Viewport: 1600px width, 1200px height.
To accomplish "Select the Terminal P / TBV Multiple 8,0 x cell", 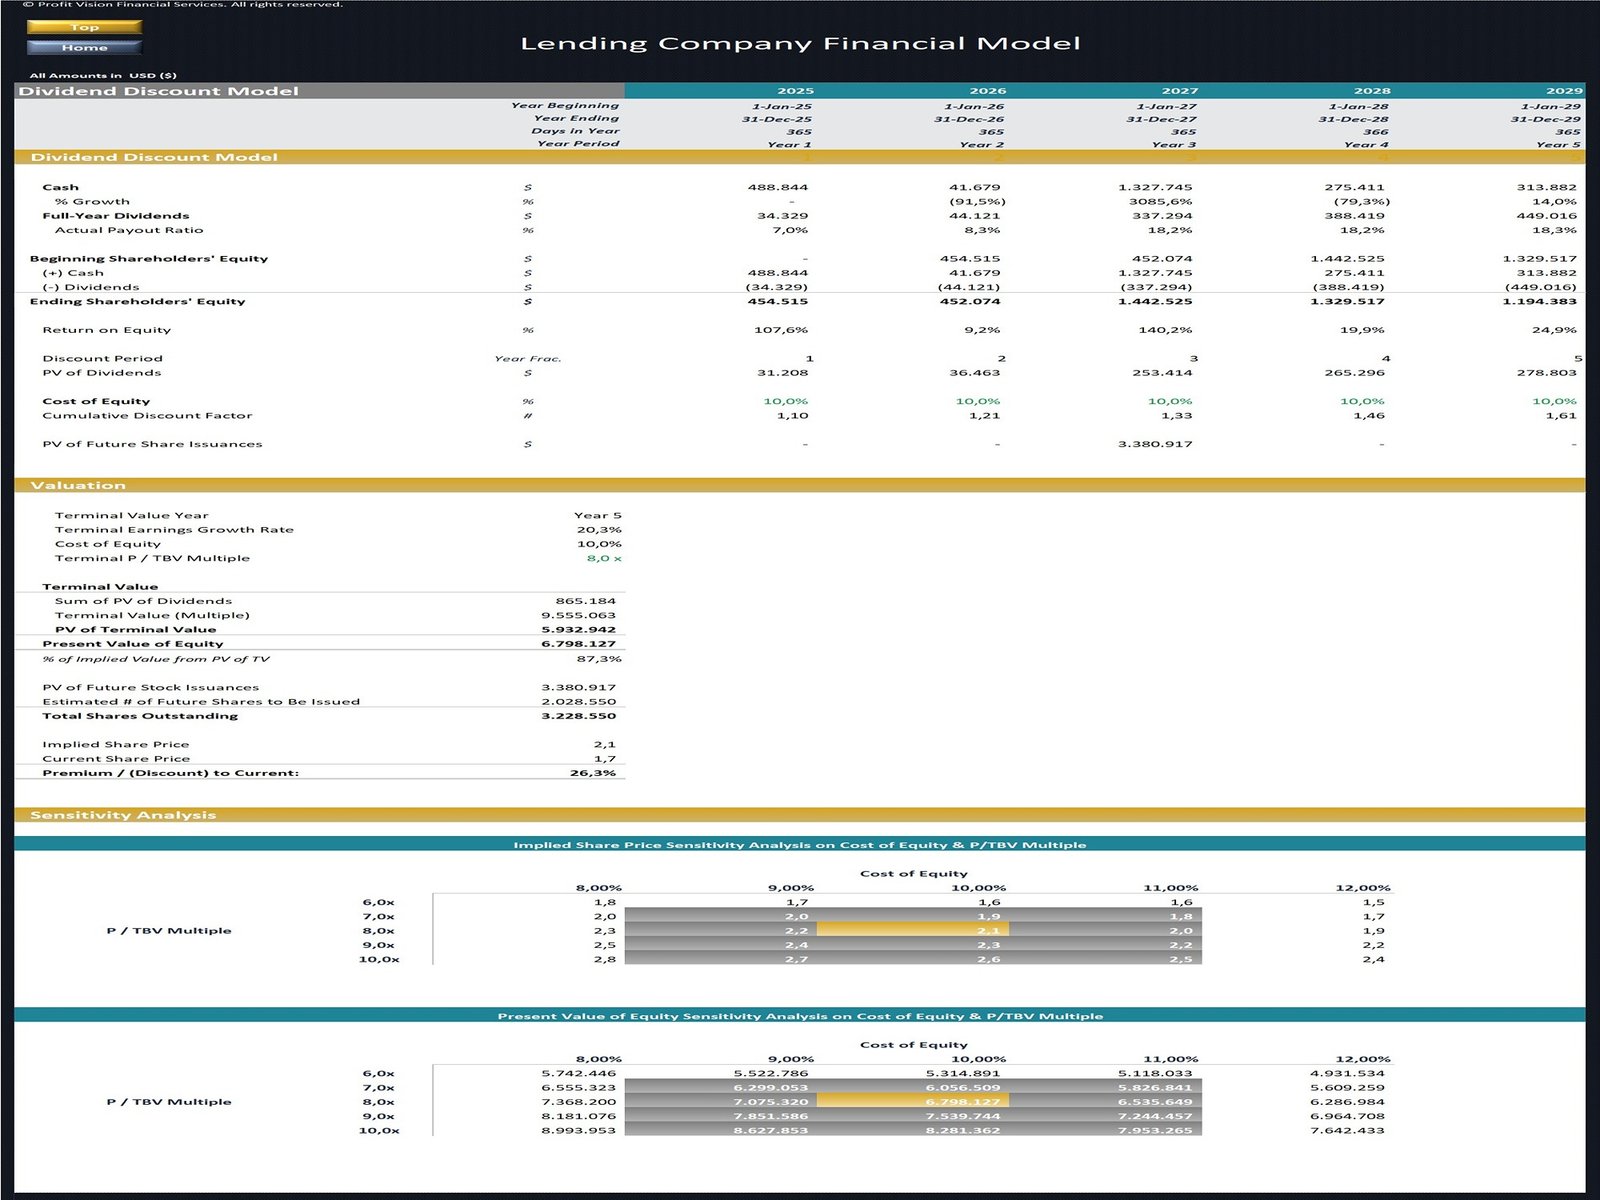I will [x=603, y=558].
